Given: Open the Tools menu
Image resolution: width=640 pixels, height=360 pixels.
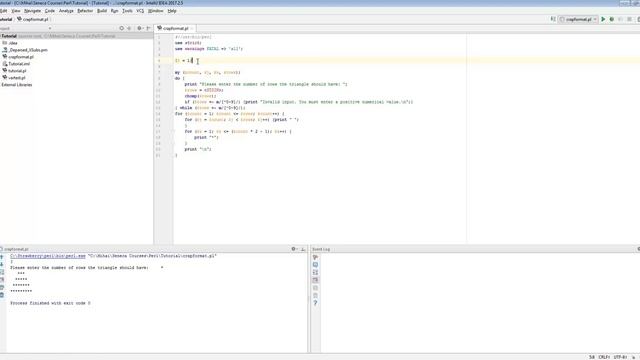Looking at the screenshot, I should (127, 11).
